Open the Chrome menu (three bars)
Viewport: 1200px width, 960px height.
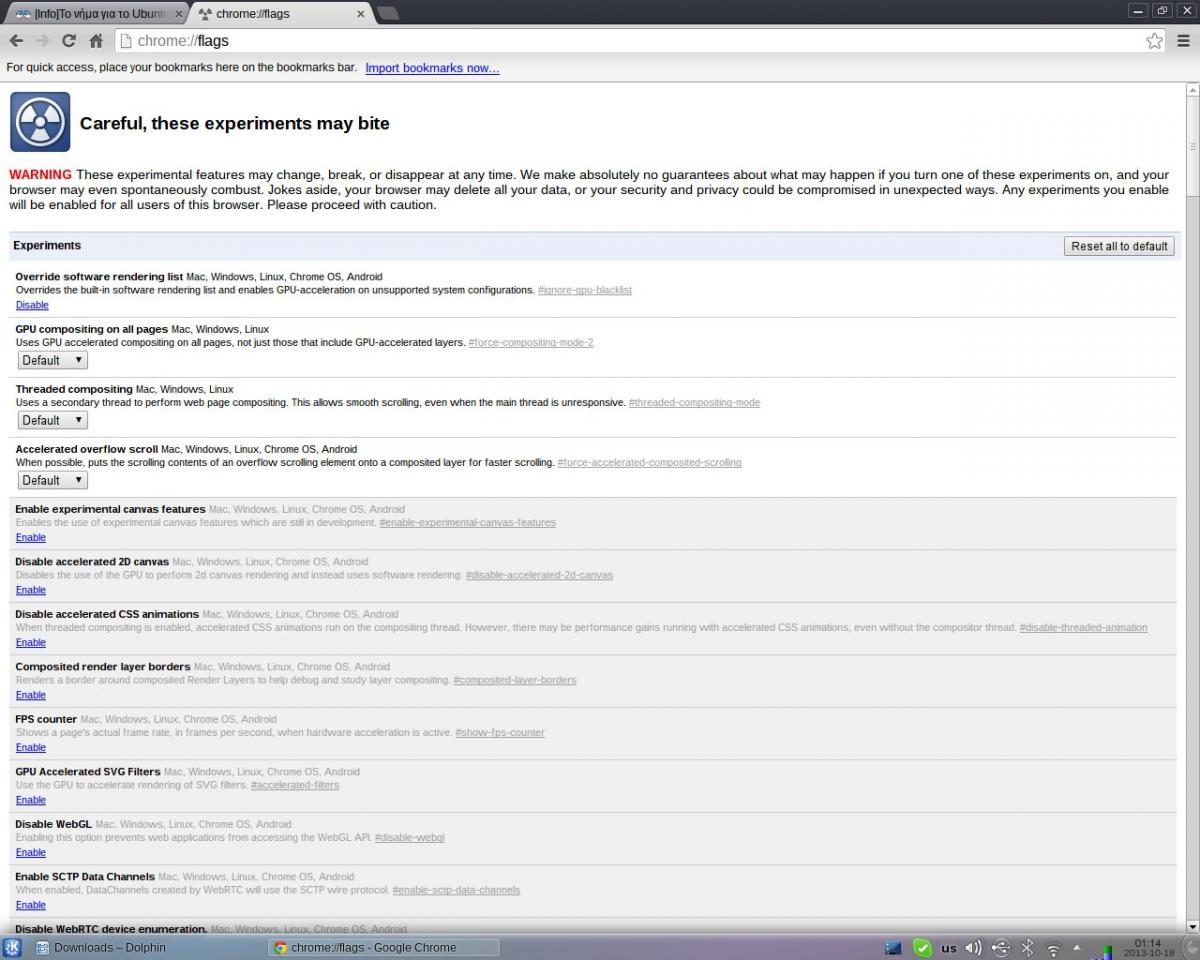click(1183, 41)
